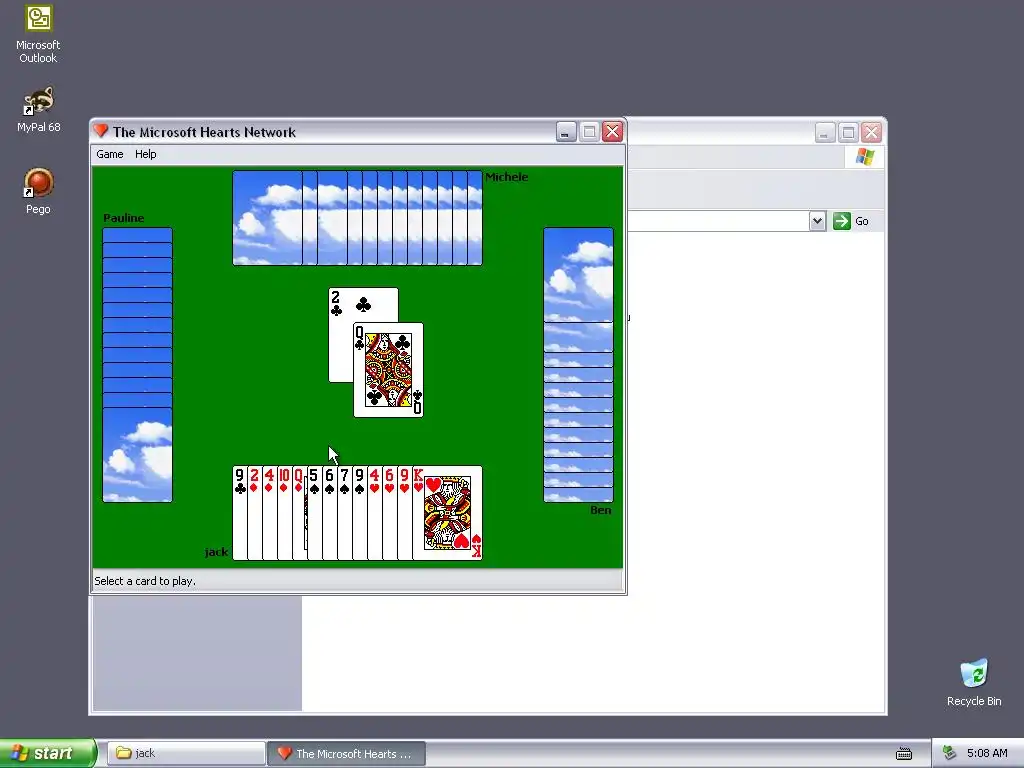Click the Ben player name label
1024x768 pixels.
tap(601, 510)
